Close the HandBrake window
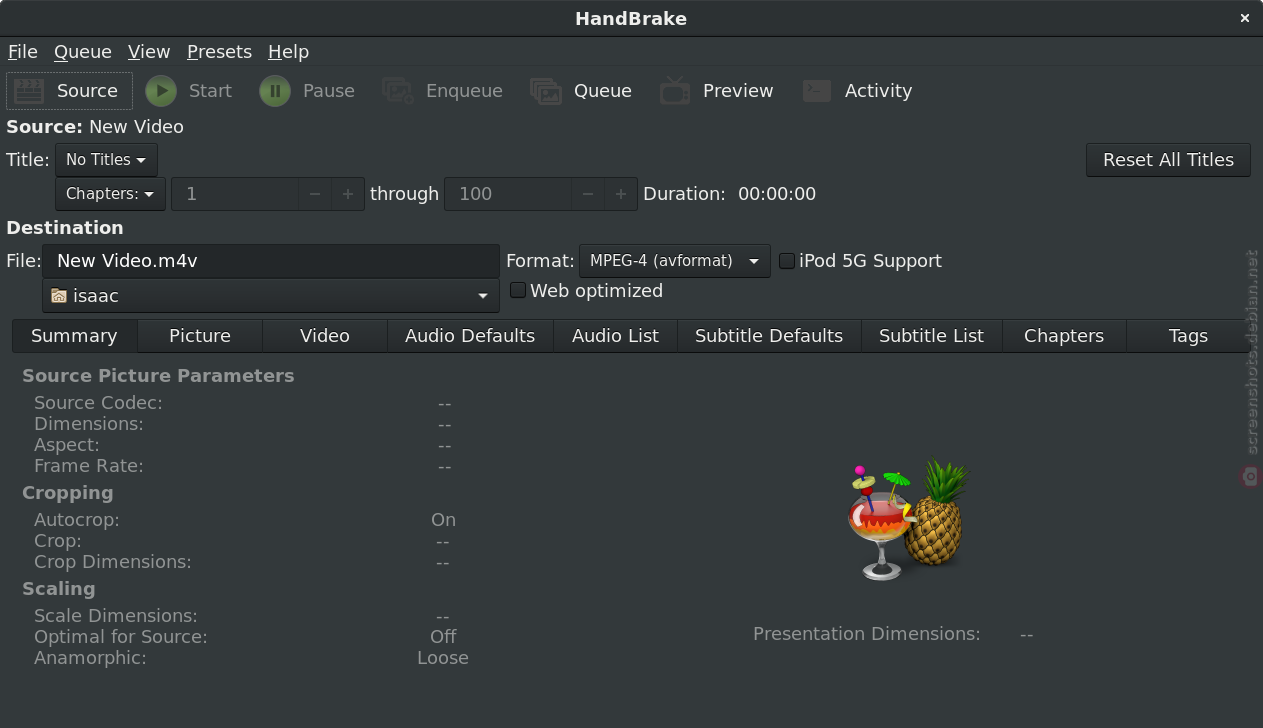Image resolution: width=1263 pixels, height=728 pixels. point(1245,18)
